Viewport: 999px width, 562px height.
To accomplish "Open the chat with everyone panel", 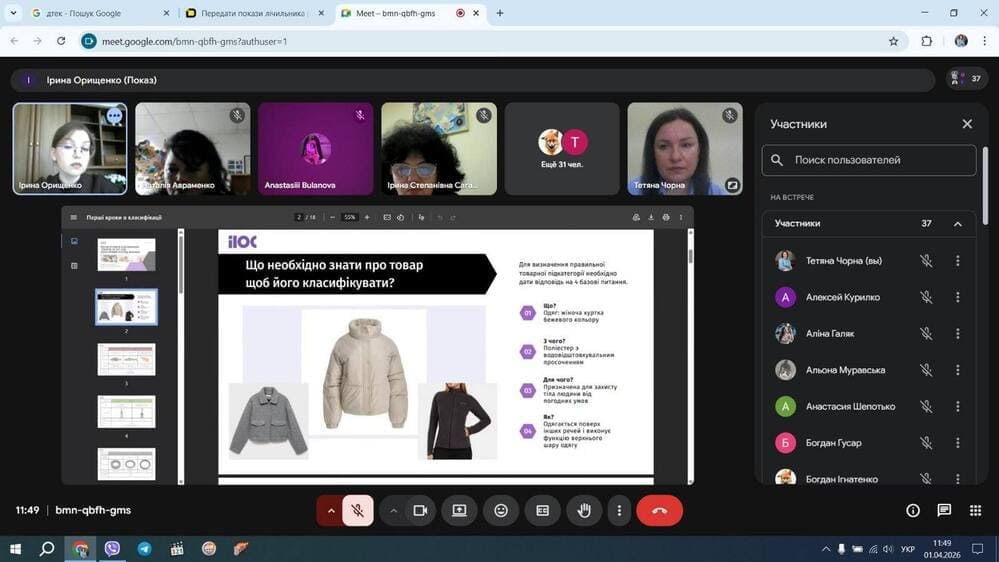I will click(x=944, y=511).
